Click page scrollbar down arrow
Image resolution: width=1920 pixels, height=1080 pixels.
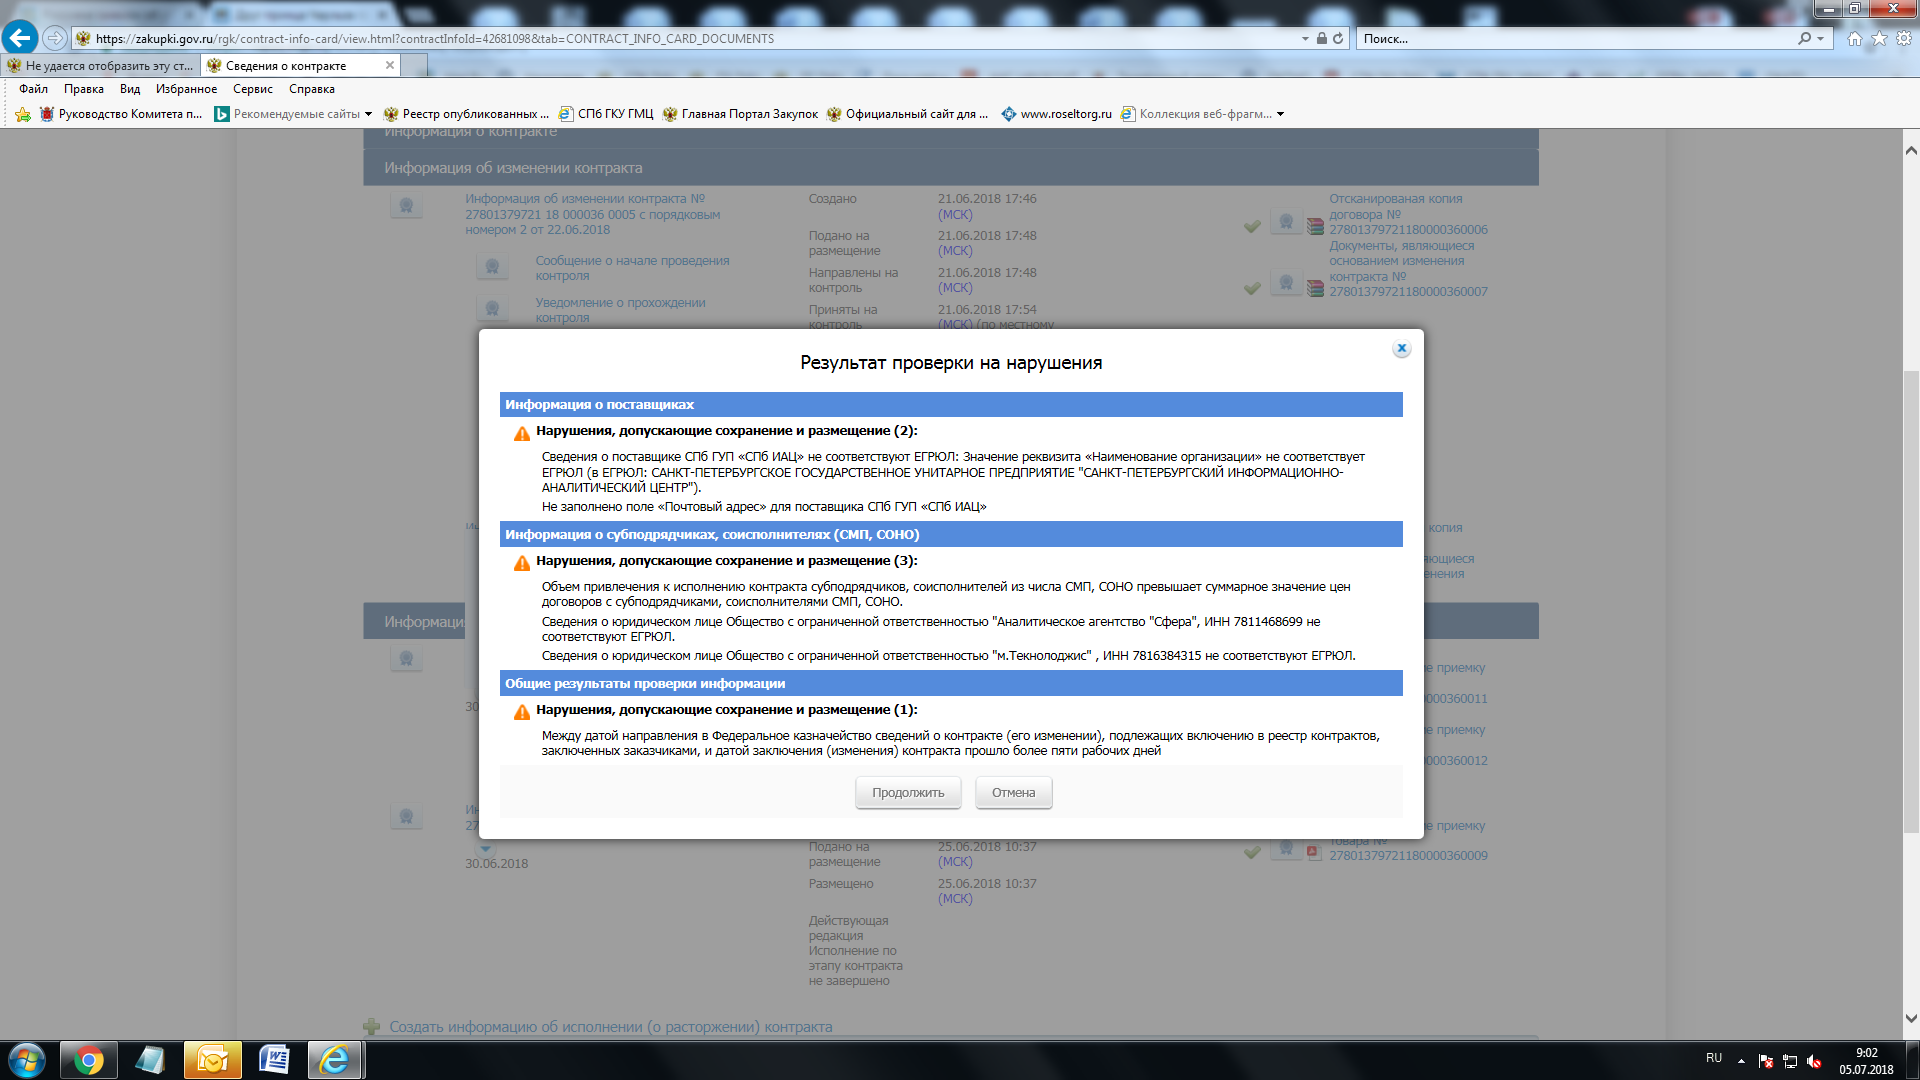pyautogui.click(x=1911, y=1019)
